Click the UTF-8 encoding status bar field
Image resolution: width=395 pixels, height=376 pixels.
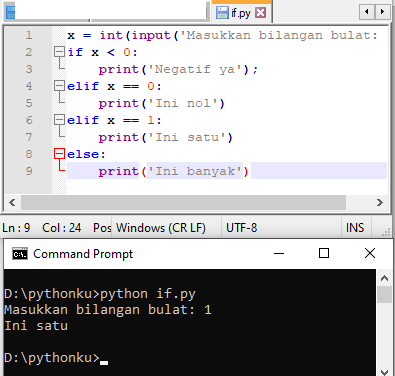coord(242,228)
